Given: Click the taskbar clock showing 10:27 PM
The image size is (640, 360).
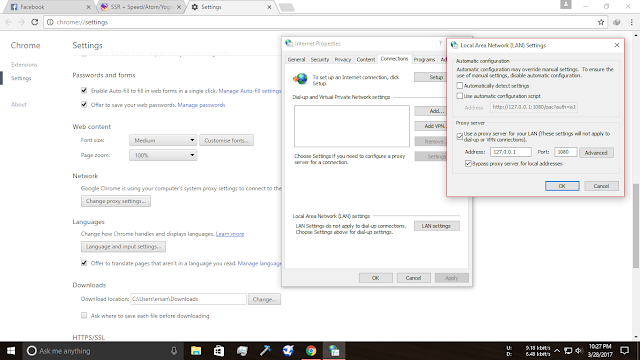Looking at the screenshot, I should 600,351.
